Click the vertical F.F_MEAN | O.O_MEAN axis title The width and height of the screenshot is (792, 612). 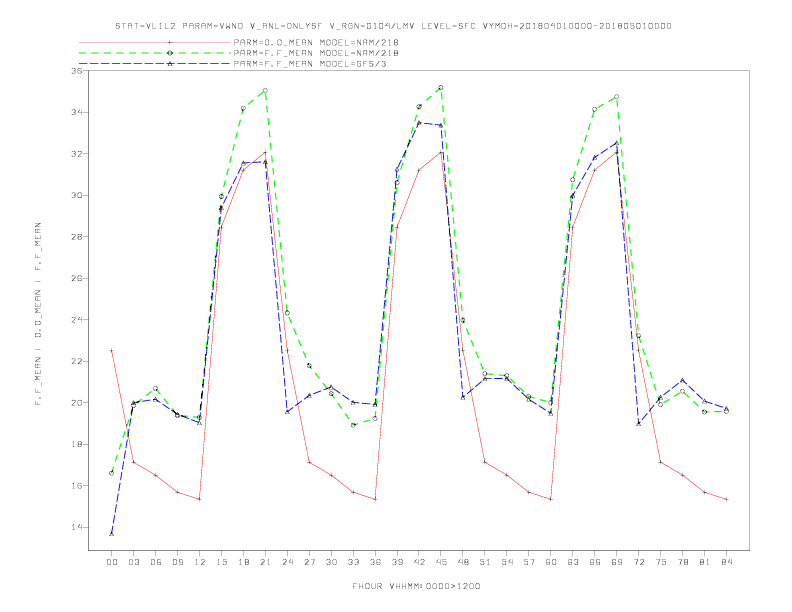(38, 314)
